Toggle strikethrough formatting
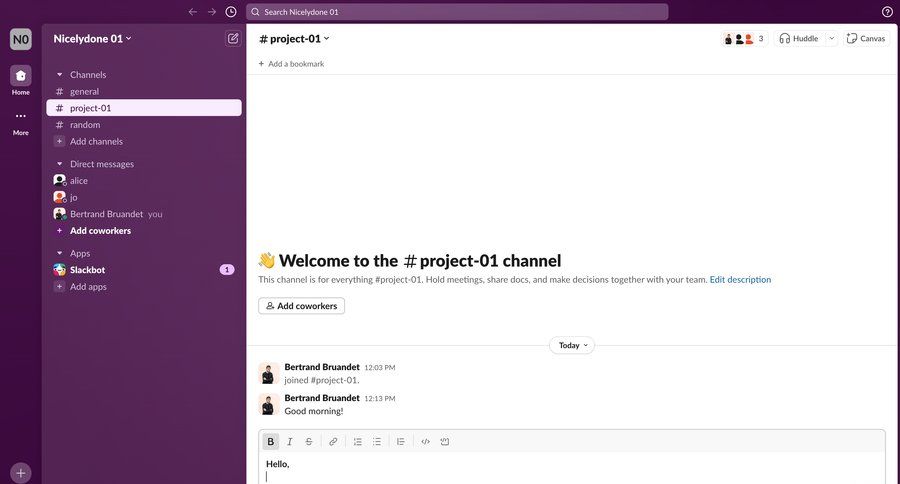This screenshot has width=900, height=484. [309, 442]
